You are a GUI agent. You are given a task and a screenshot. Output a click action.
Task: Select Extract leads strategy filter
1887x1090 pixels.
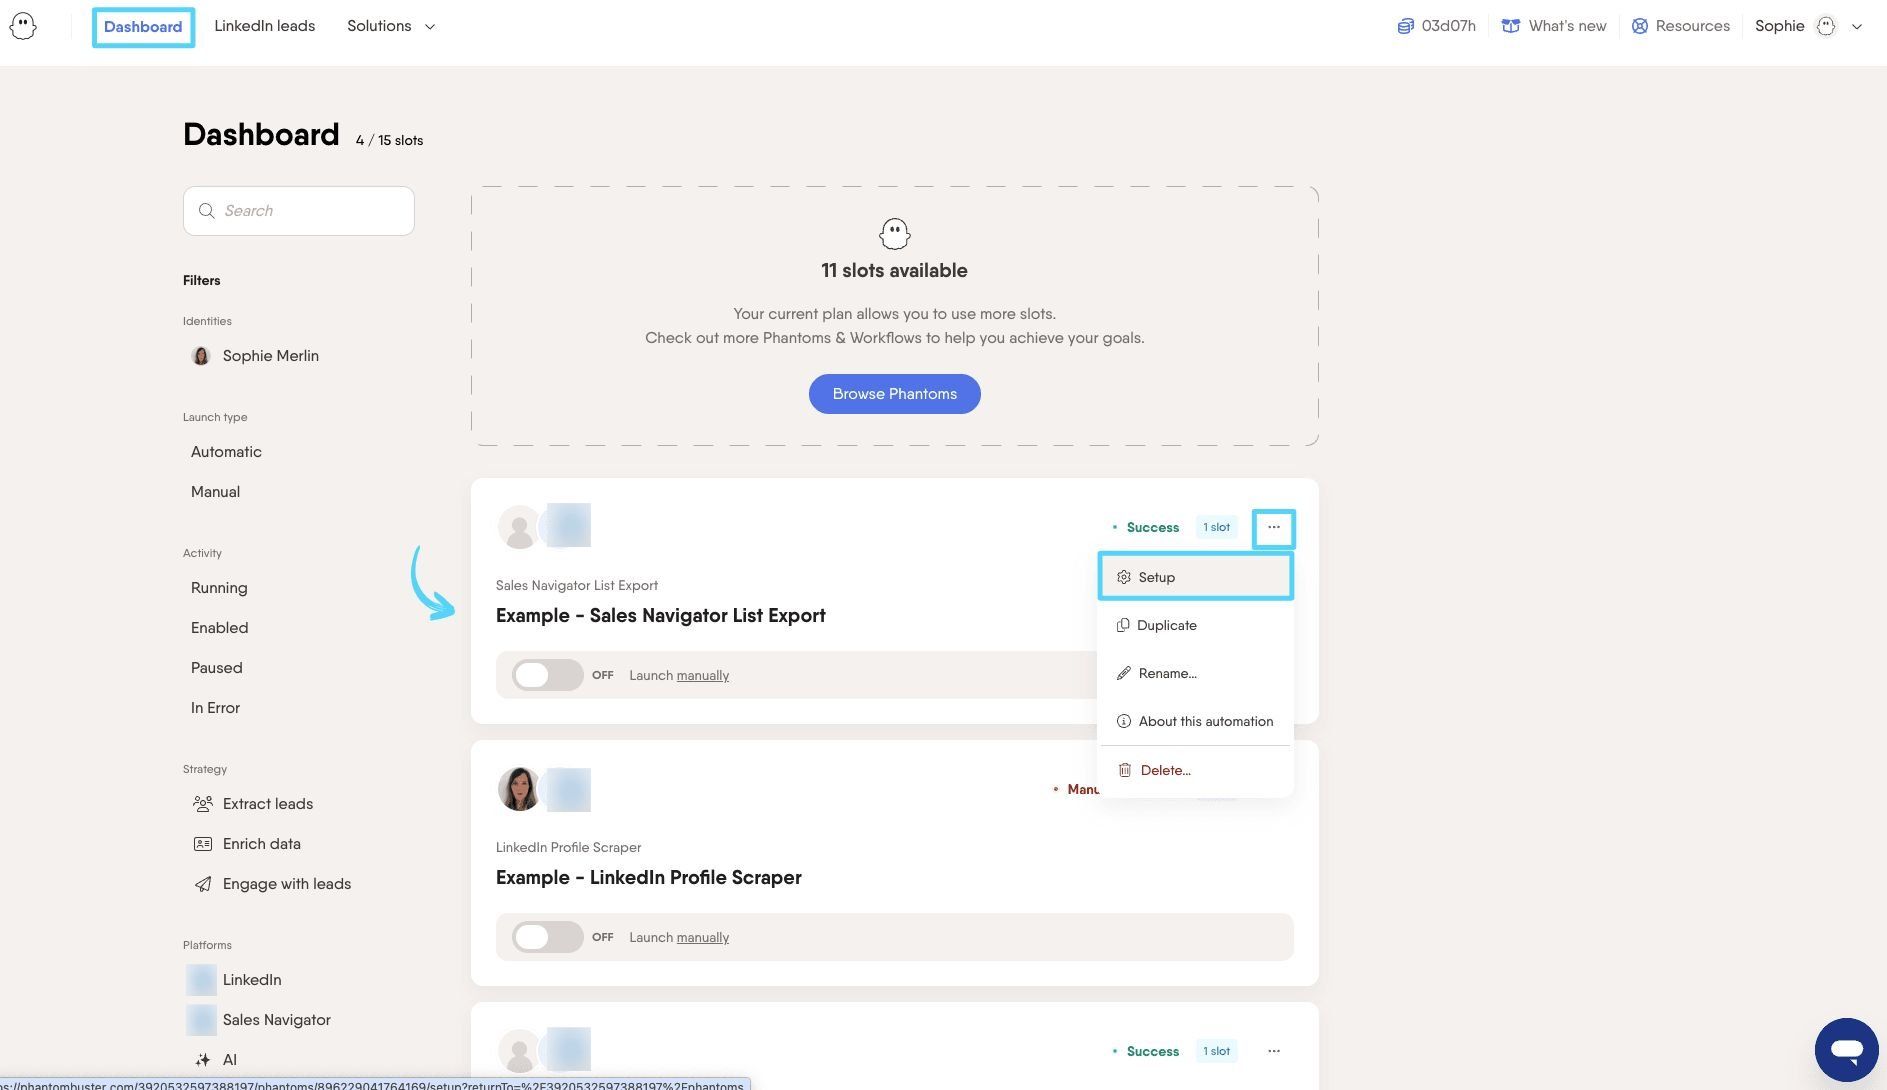pyautogui.click(x=252, y=804)
